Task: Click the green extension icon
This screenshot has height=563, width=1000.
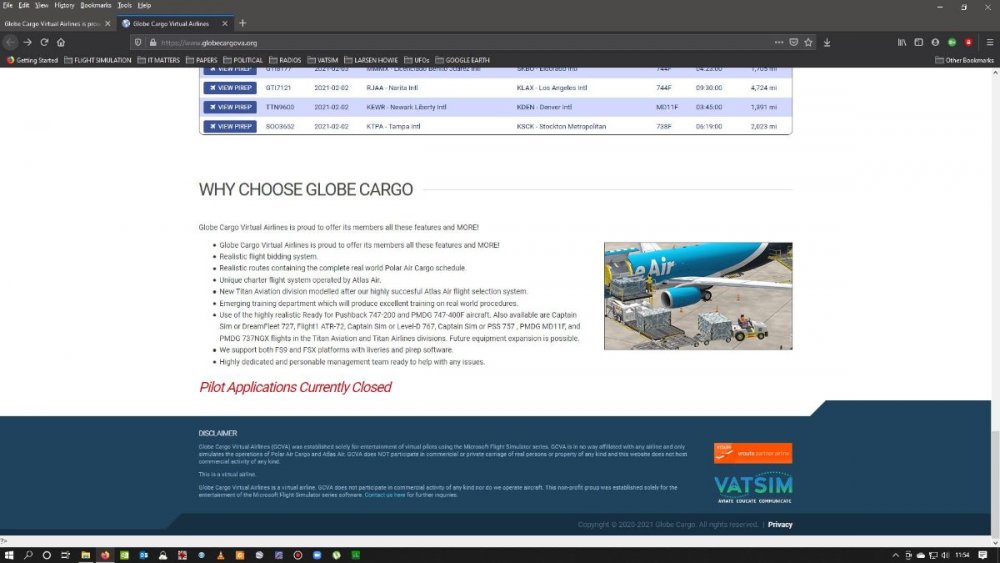Action: tap(952, 42)
